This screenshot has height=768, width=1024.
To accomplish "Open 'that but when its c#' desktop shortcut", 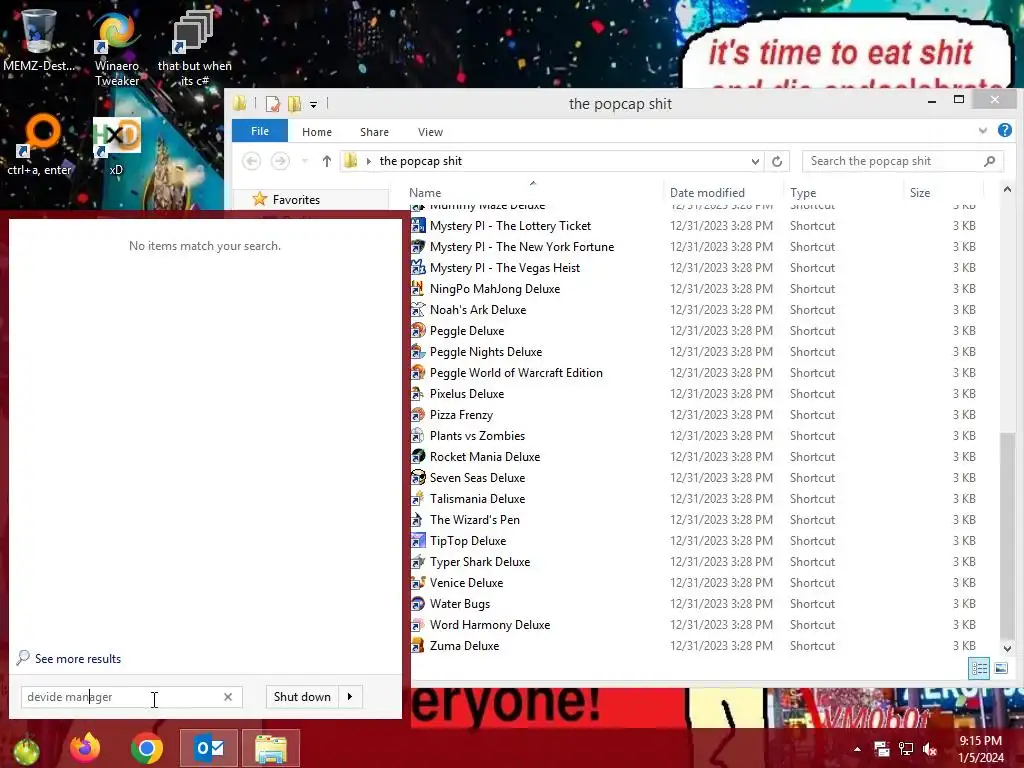I will (x=194, y=49).
